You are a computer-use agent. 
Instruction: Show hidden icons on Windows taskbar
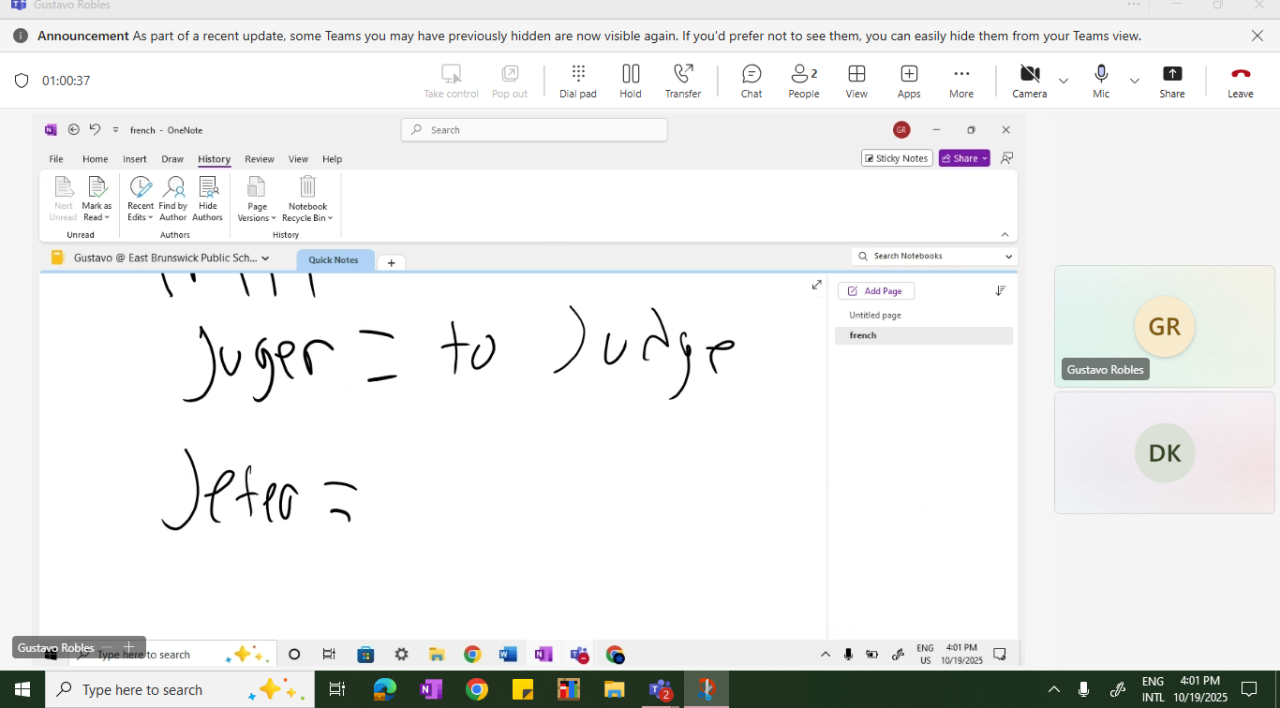[x=1053, y=690]
